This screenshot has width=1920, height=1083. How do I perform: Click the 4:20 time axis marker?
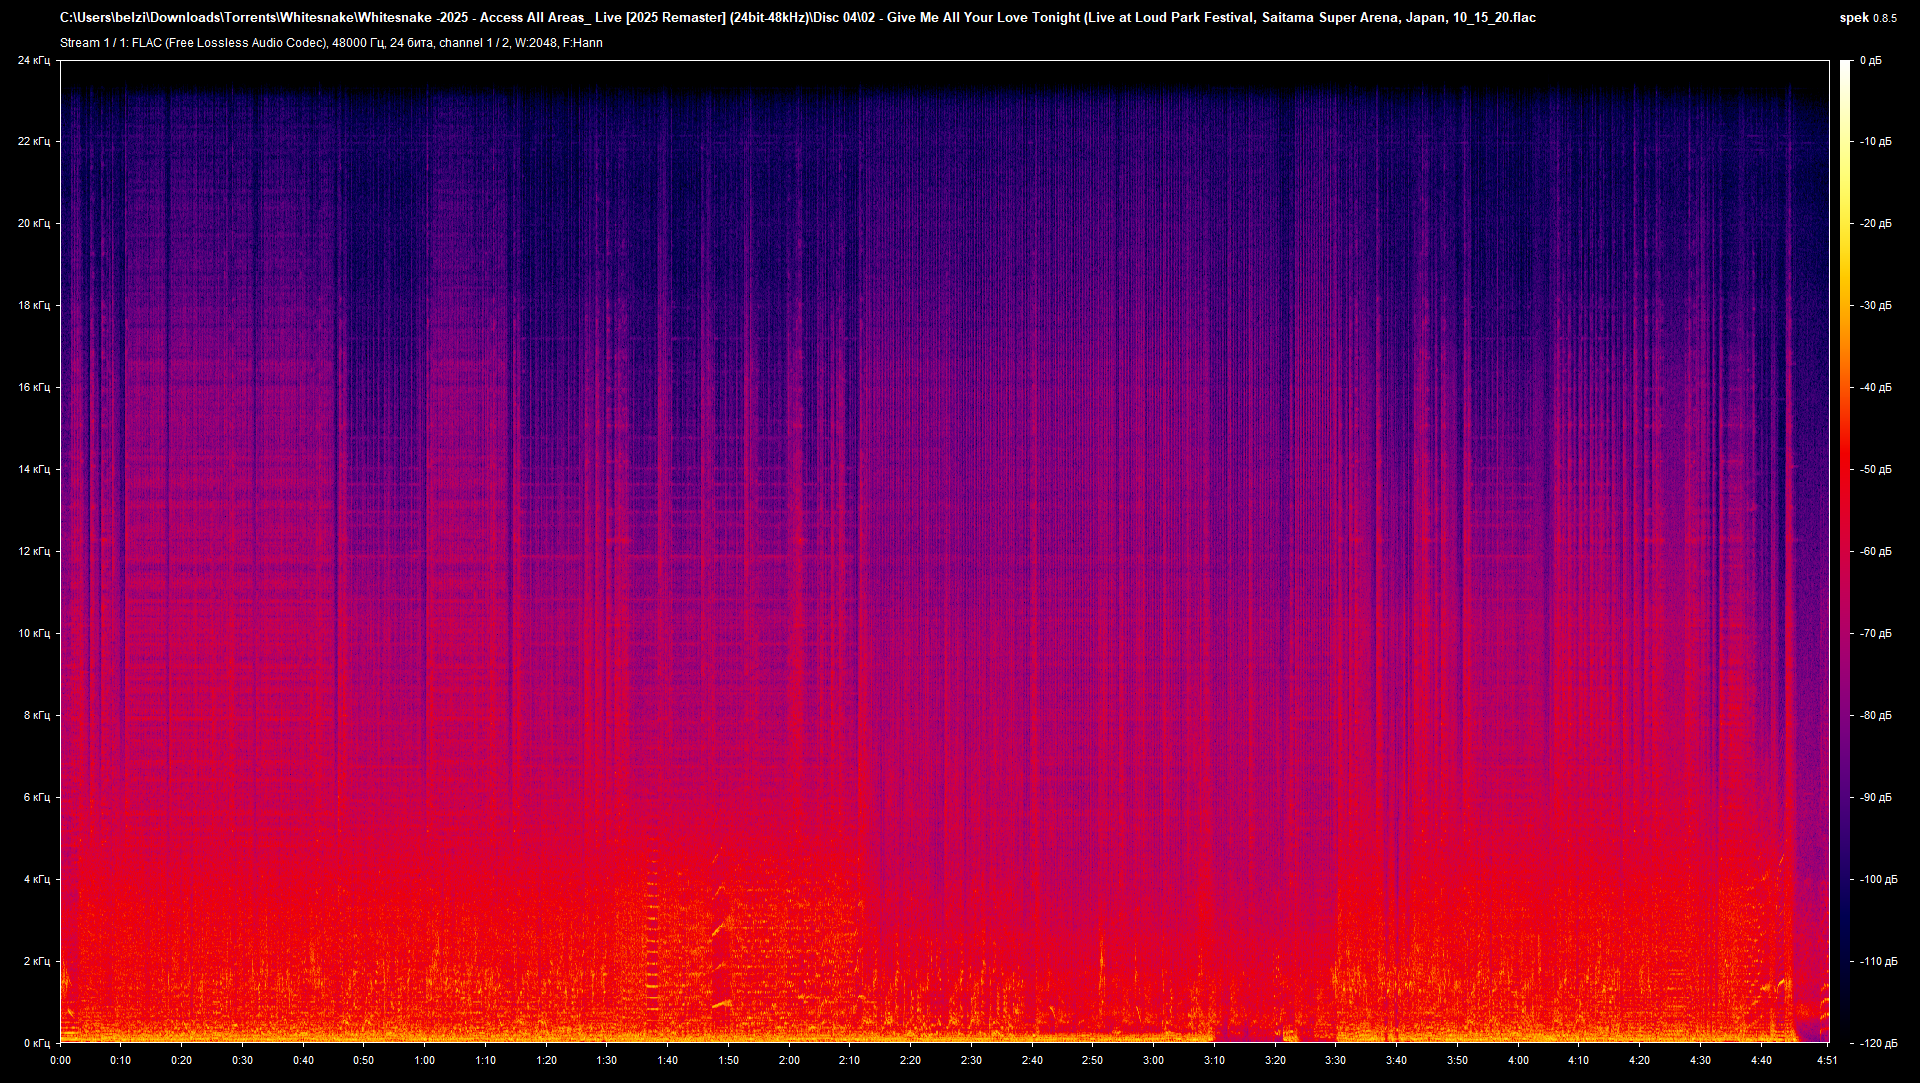pyautogui.click(x=1639, y=1060)
